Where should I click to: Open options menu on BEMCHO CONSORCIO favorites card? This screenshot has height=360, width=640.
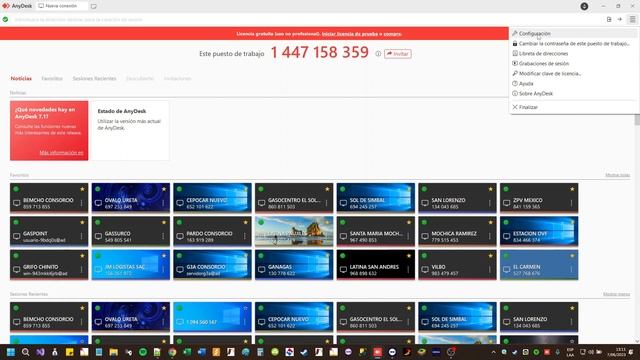[x=82, y=203]
